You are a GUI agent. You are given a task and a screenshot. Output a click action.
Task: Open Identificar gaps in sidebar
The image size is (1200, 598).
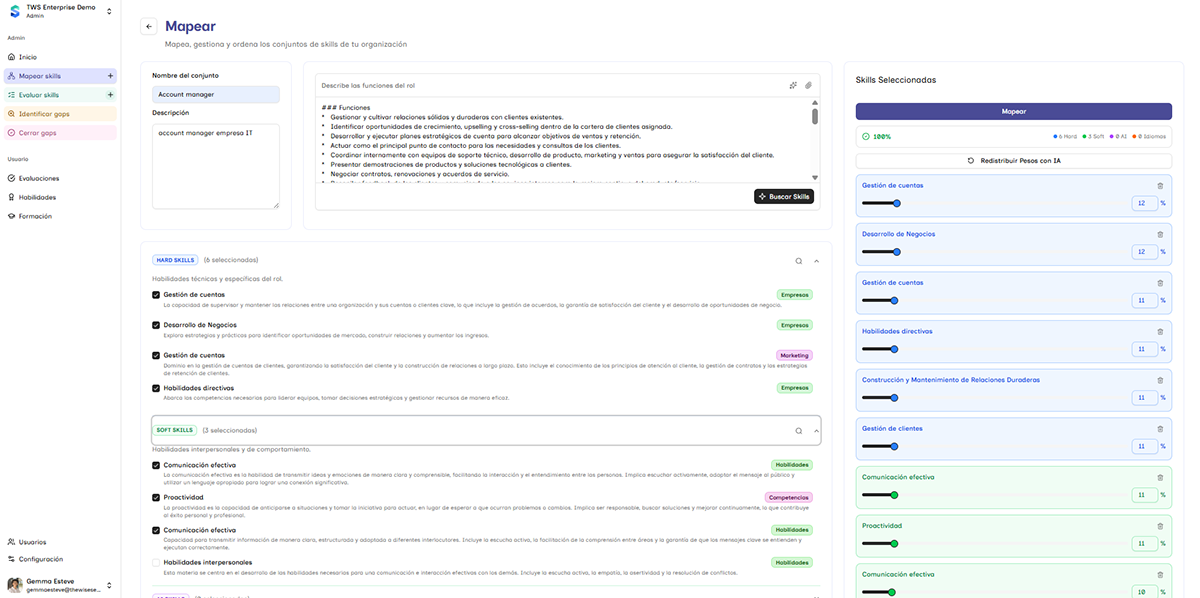tap(44, 114)
